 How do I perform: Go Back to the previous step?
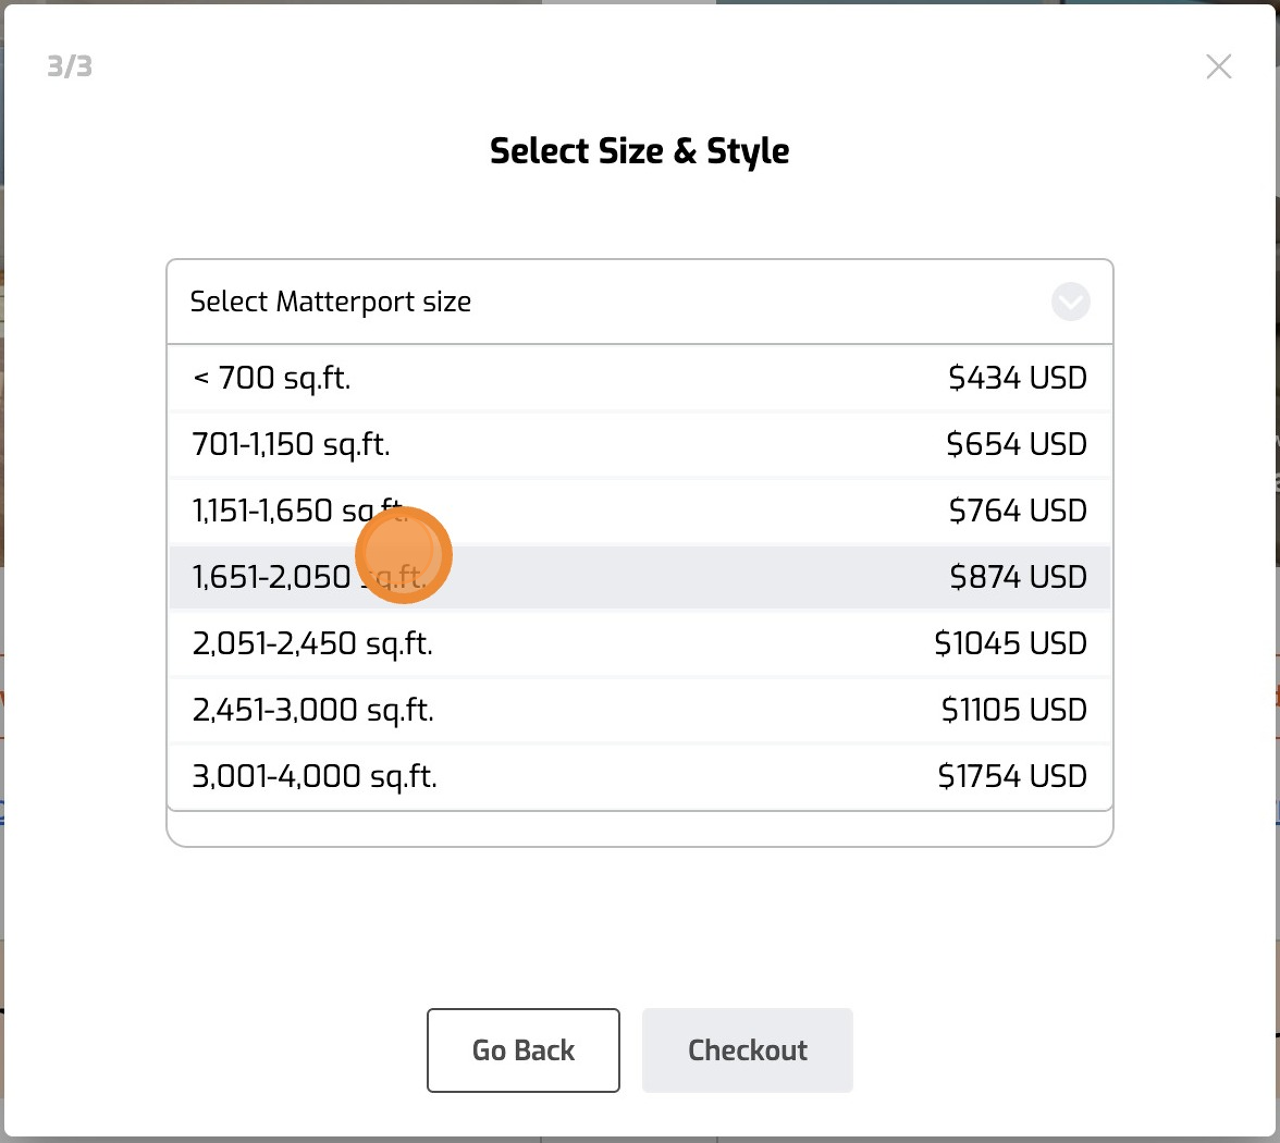click(523, 1050)
